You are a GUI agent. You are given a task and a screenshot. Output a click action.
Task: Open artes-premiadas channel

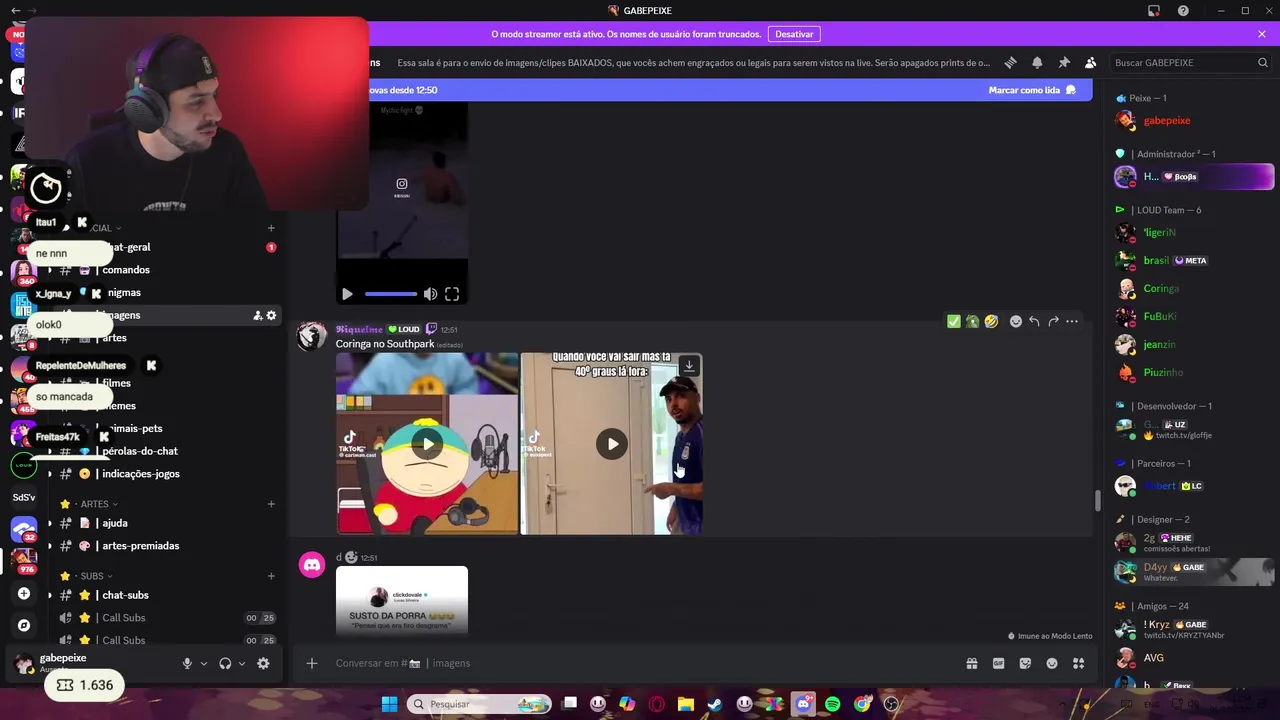point(141,546)
